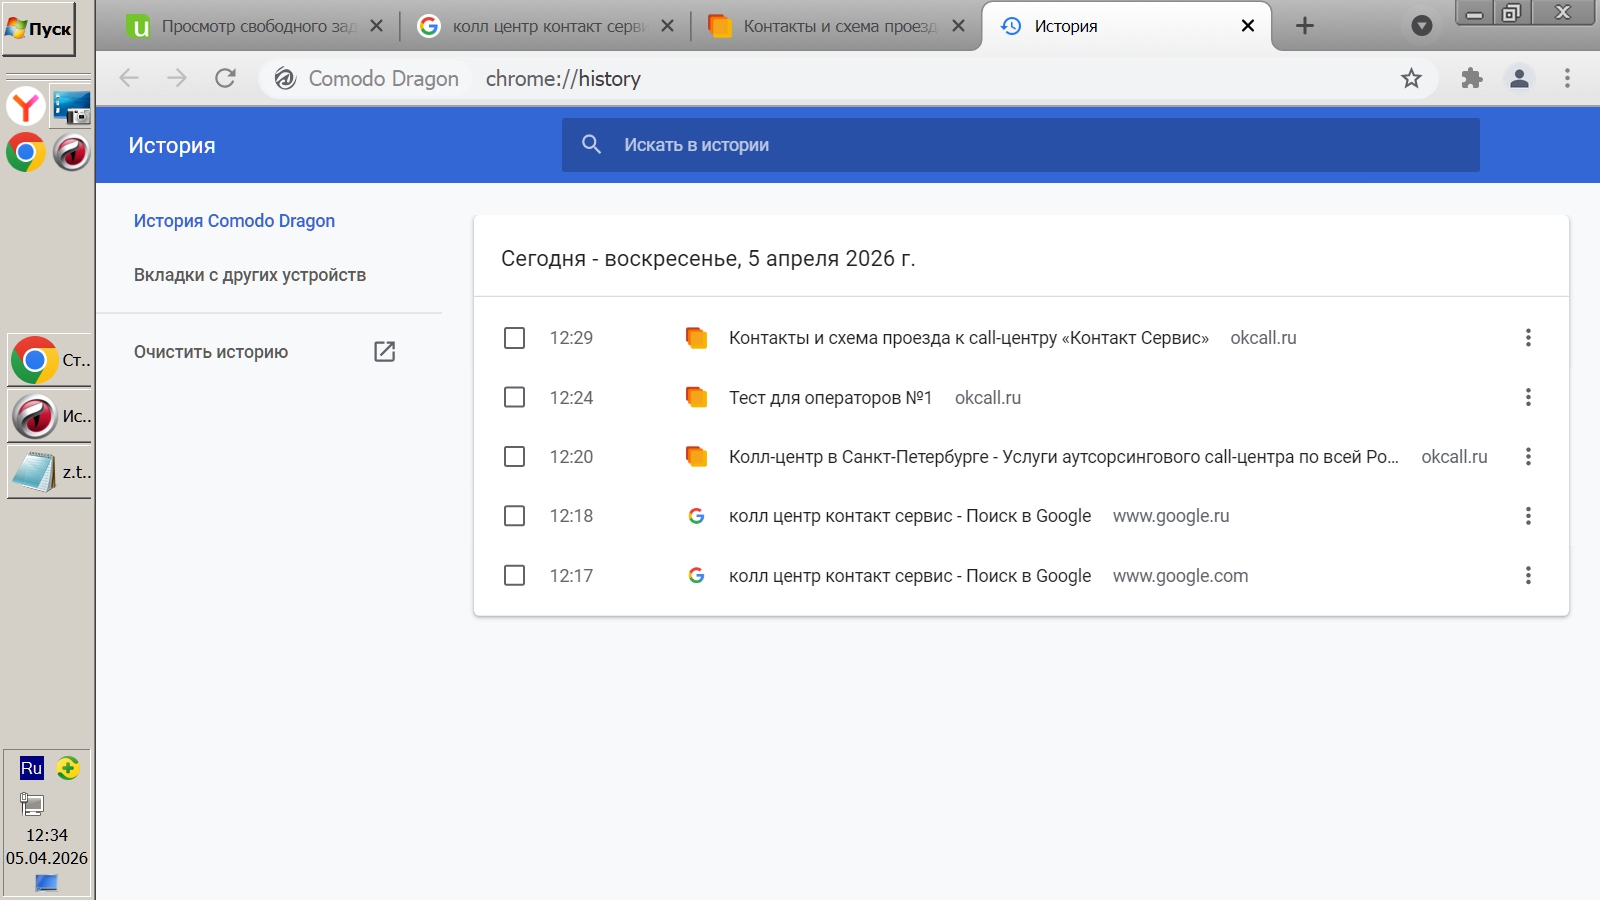The image size is (1600, 900).
Task: Select the 12:24 Тест для операторов checkbox
Action: coord(514,397)
